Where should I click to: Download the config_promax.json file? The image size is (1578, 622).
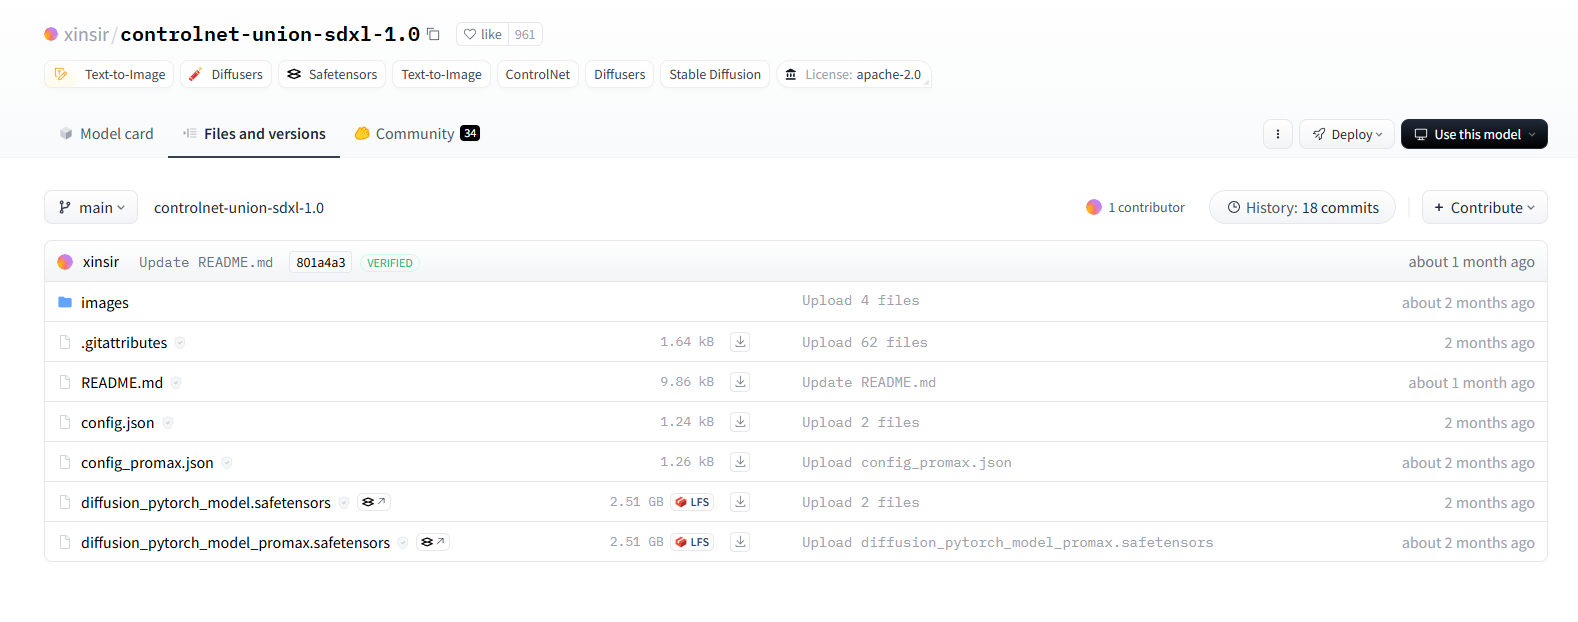pos(740,462)
